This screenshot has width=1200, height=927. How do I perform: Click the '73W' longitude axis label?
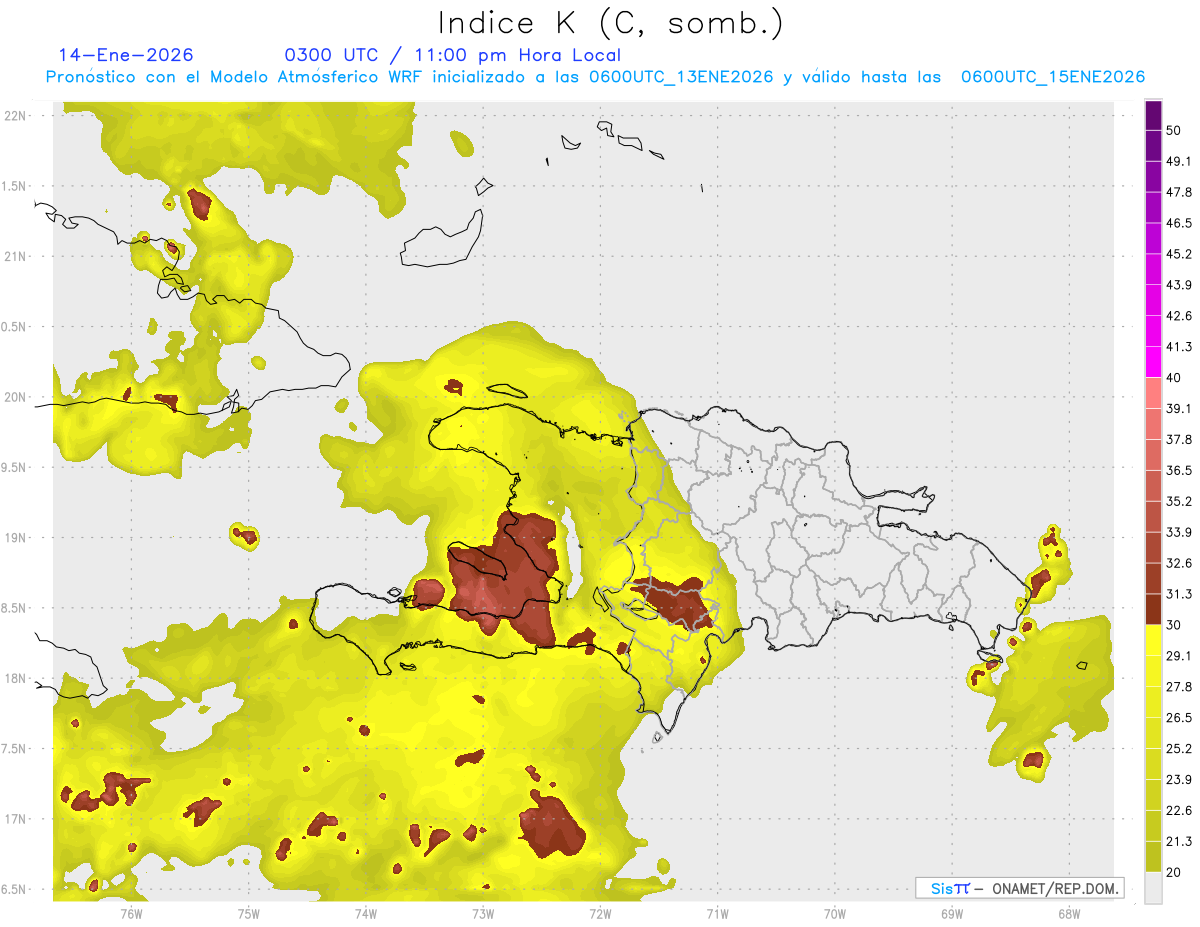(x=483, y=913)
